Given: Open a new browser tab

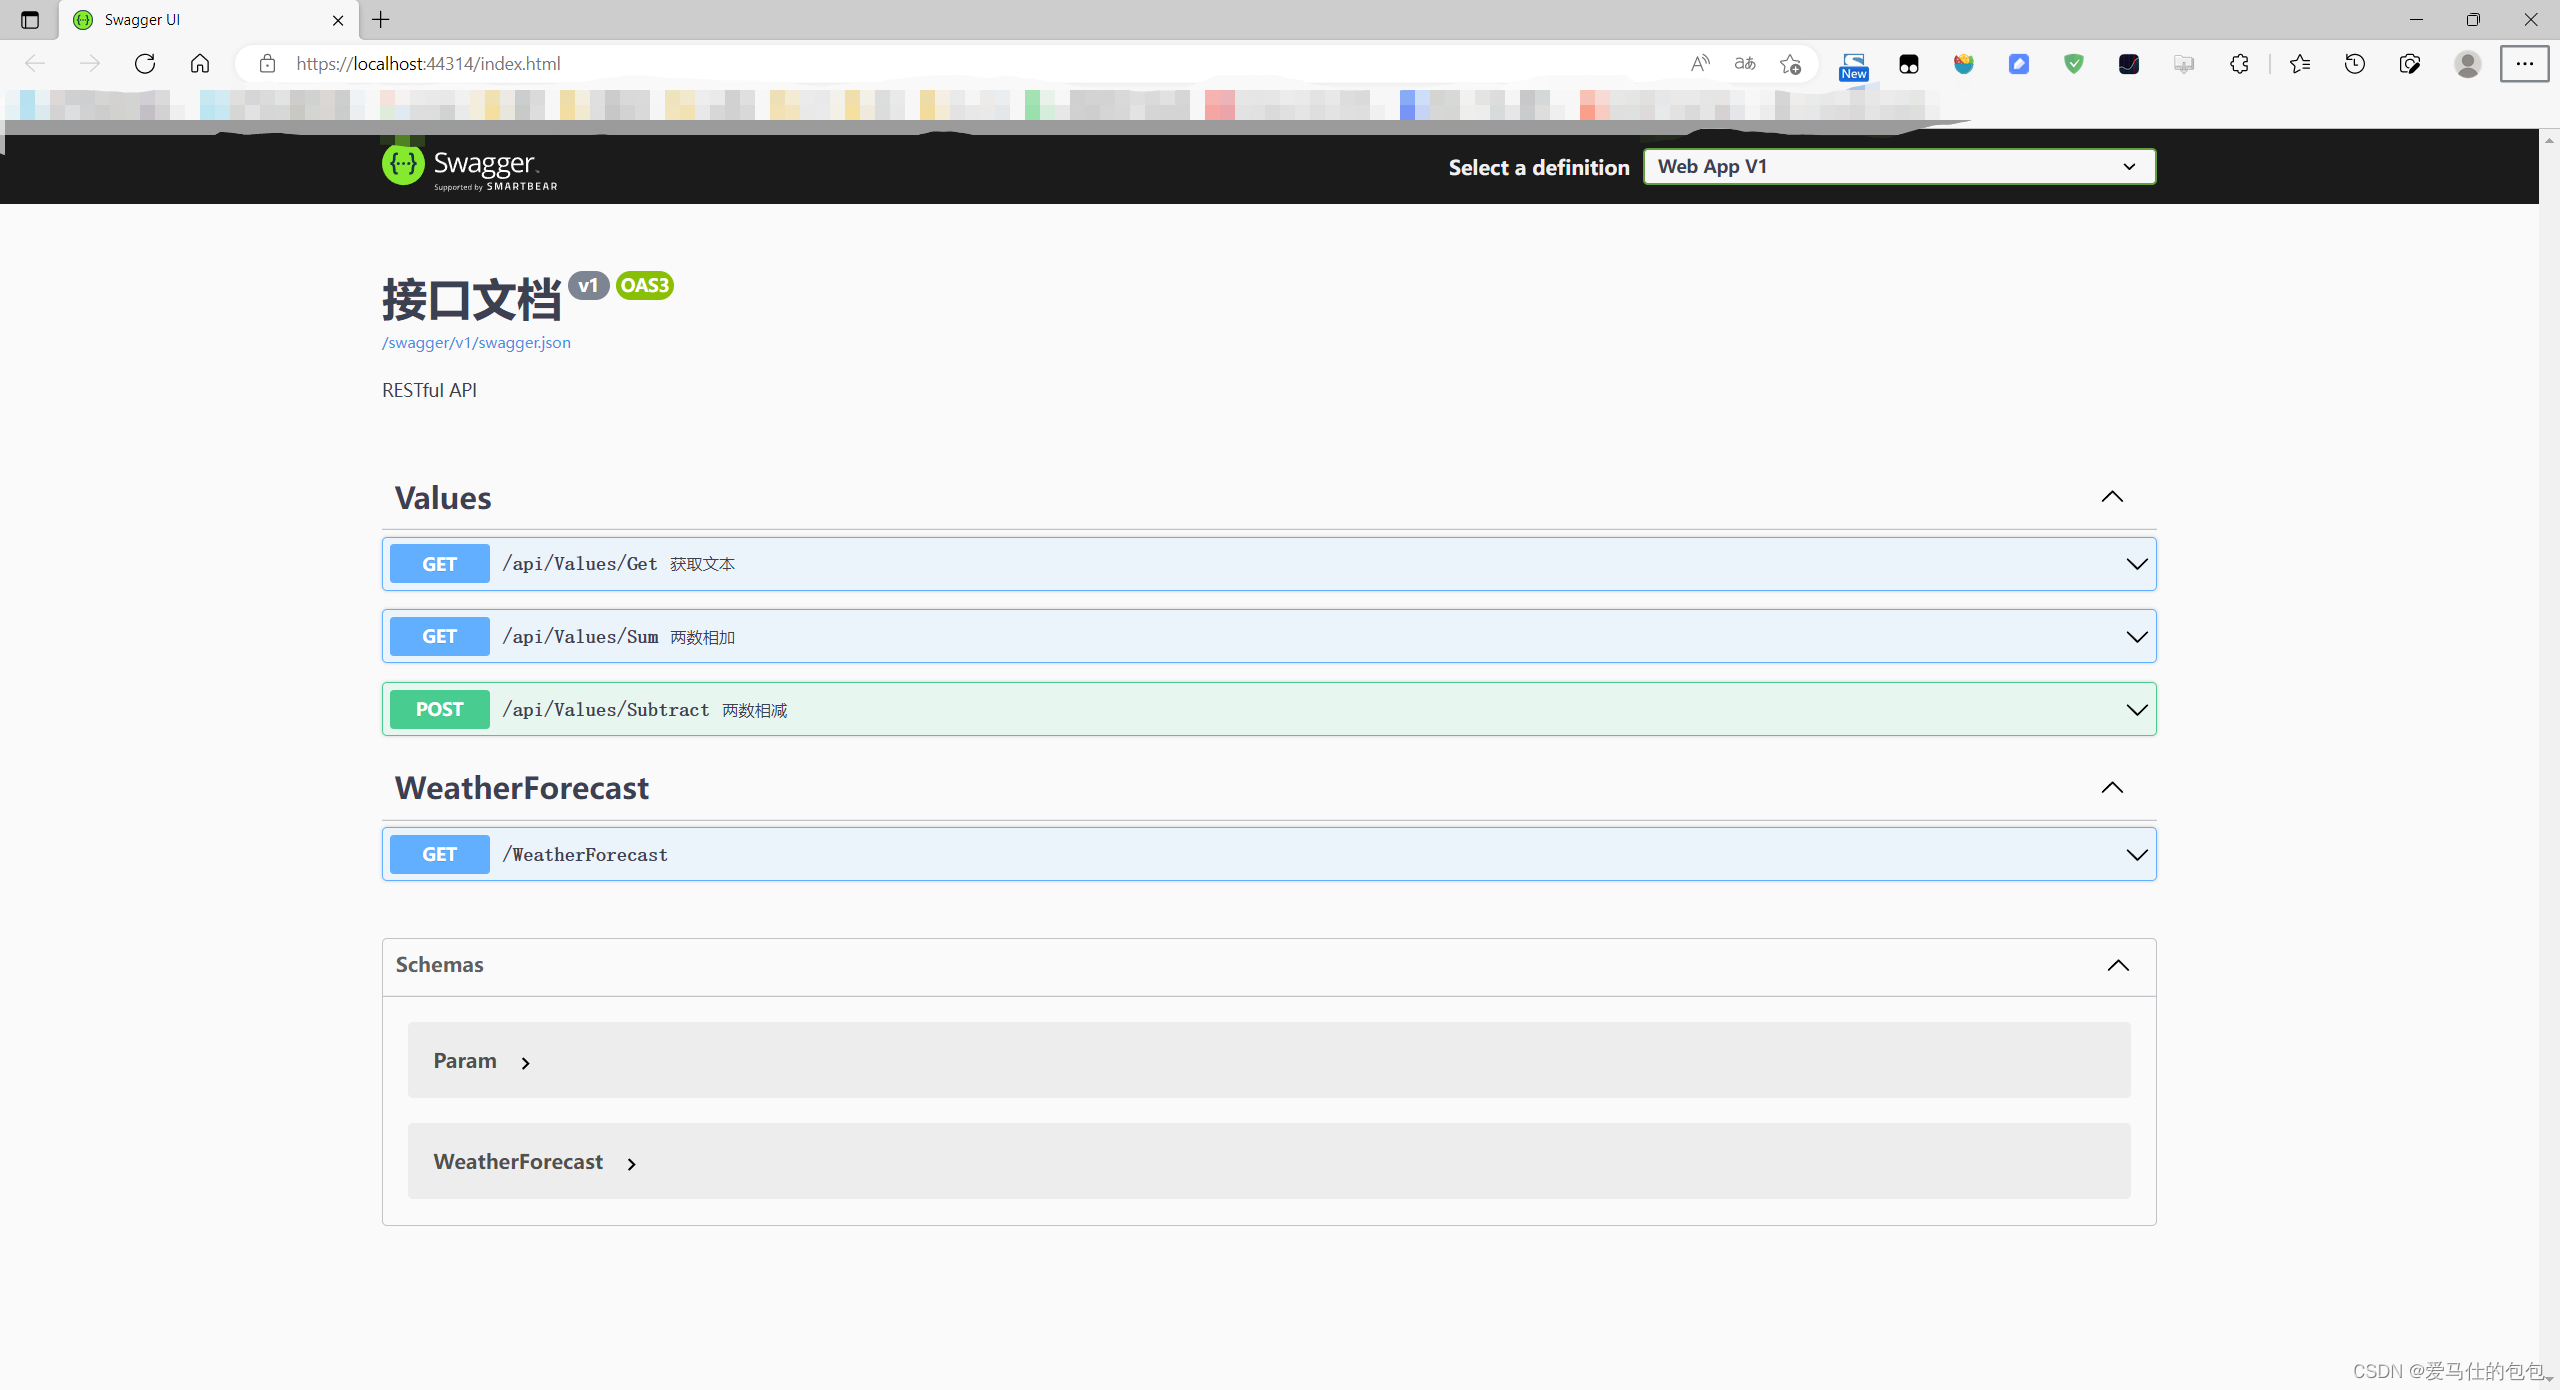Looking at the screenshot, I should point(381,20).
